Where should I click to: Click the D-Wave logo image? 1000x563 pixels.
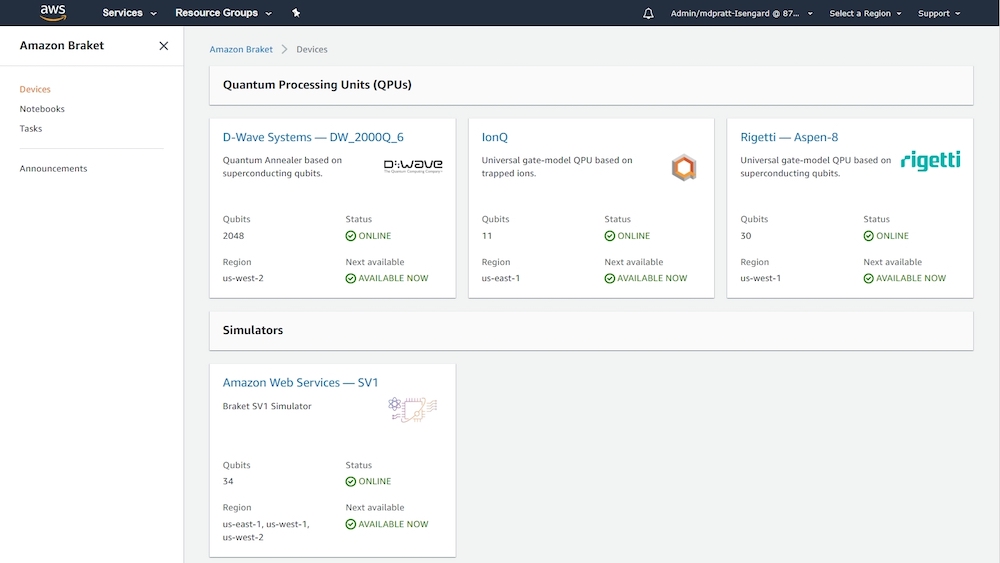pos(413,166)
